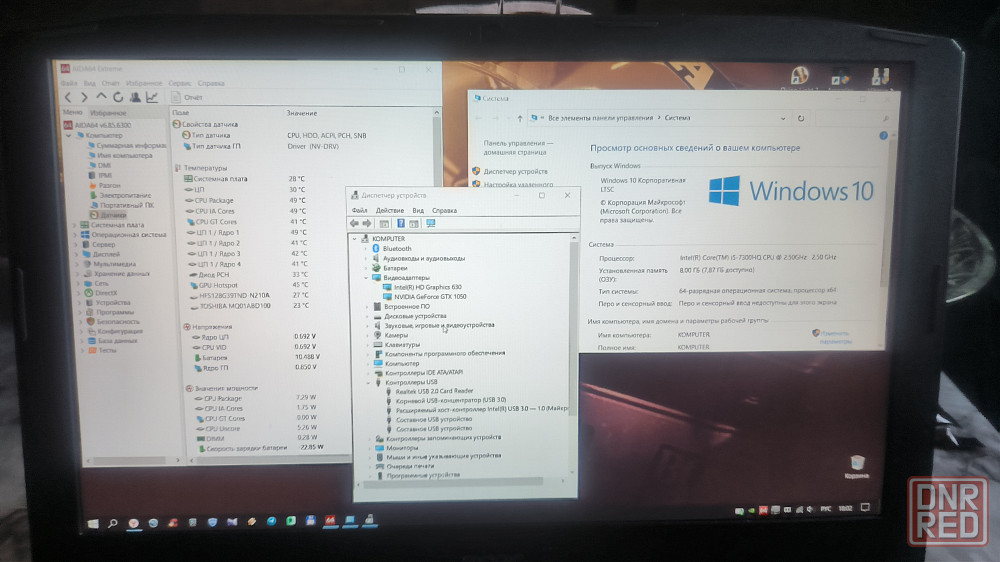Select the Клавиатуры category in Device Manager
The width and height of the screenshot is (1000, 562).
point(396,344)
